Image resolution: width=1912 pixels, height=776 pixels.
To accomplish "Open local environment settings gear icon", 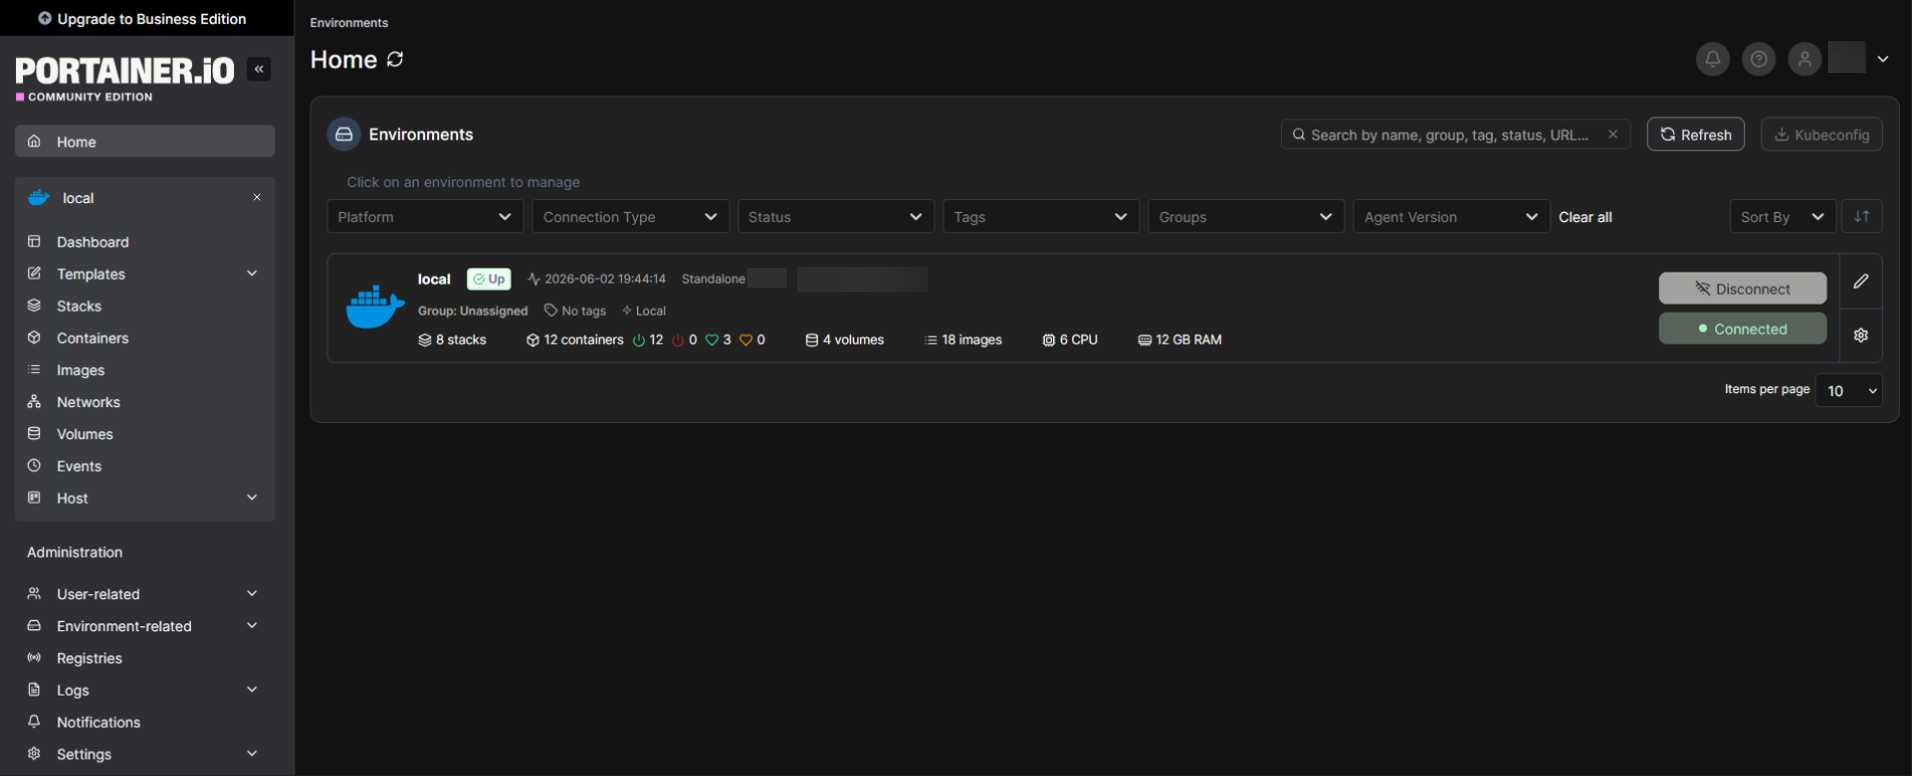I will 1861,335.
